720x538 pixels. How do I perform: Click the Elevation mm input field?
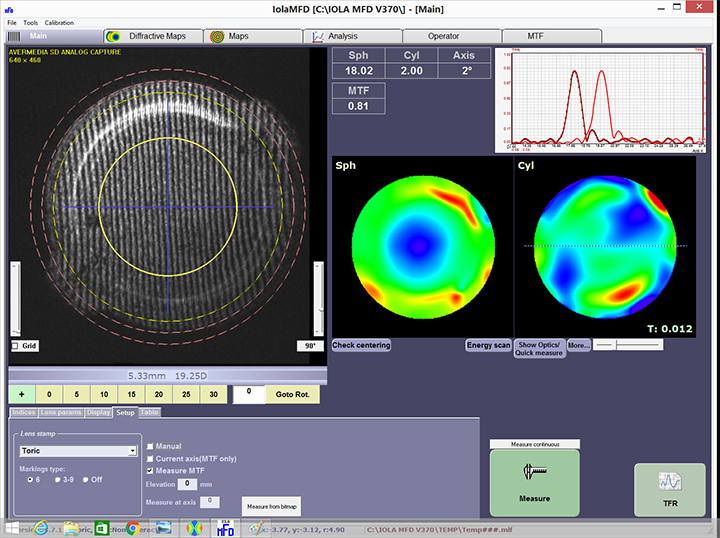187,484
